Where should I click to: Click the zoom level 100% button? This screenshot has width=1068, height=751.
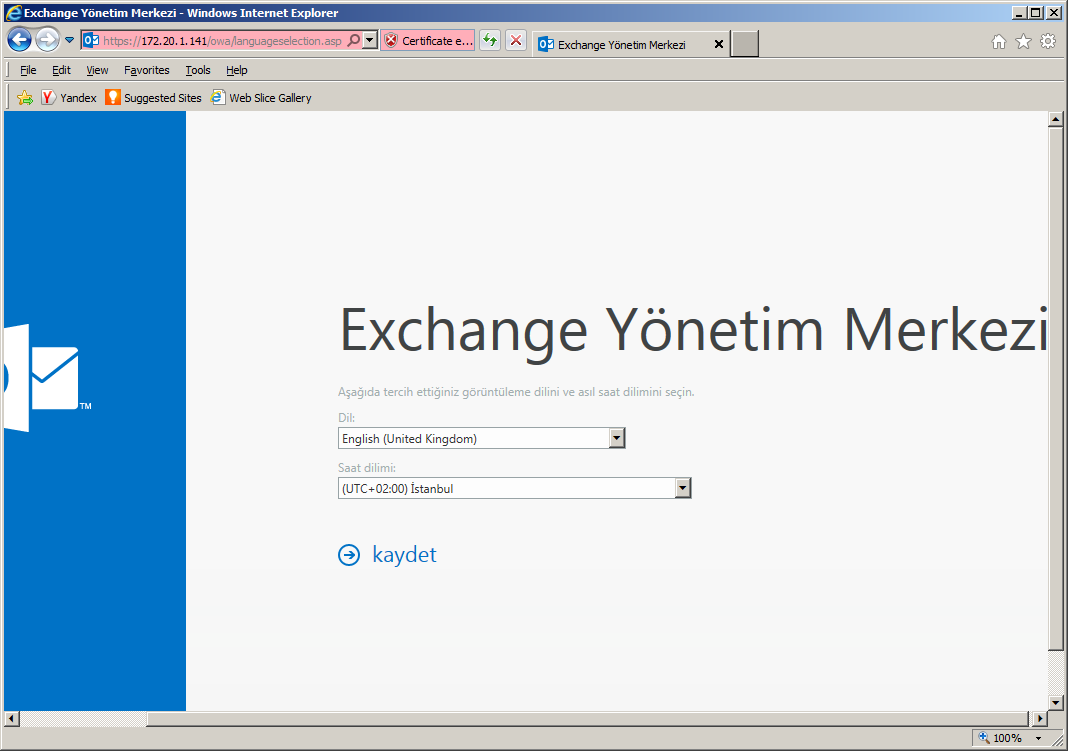1000,737
